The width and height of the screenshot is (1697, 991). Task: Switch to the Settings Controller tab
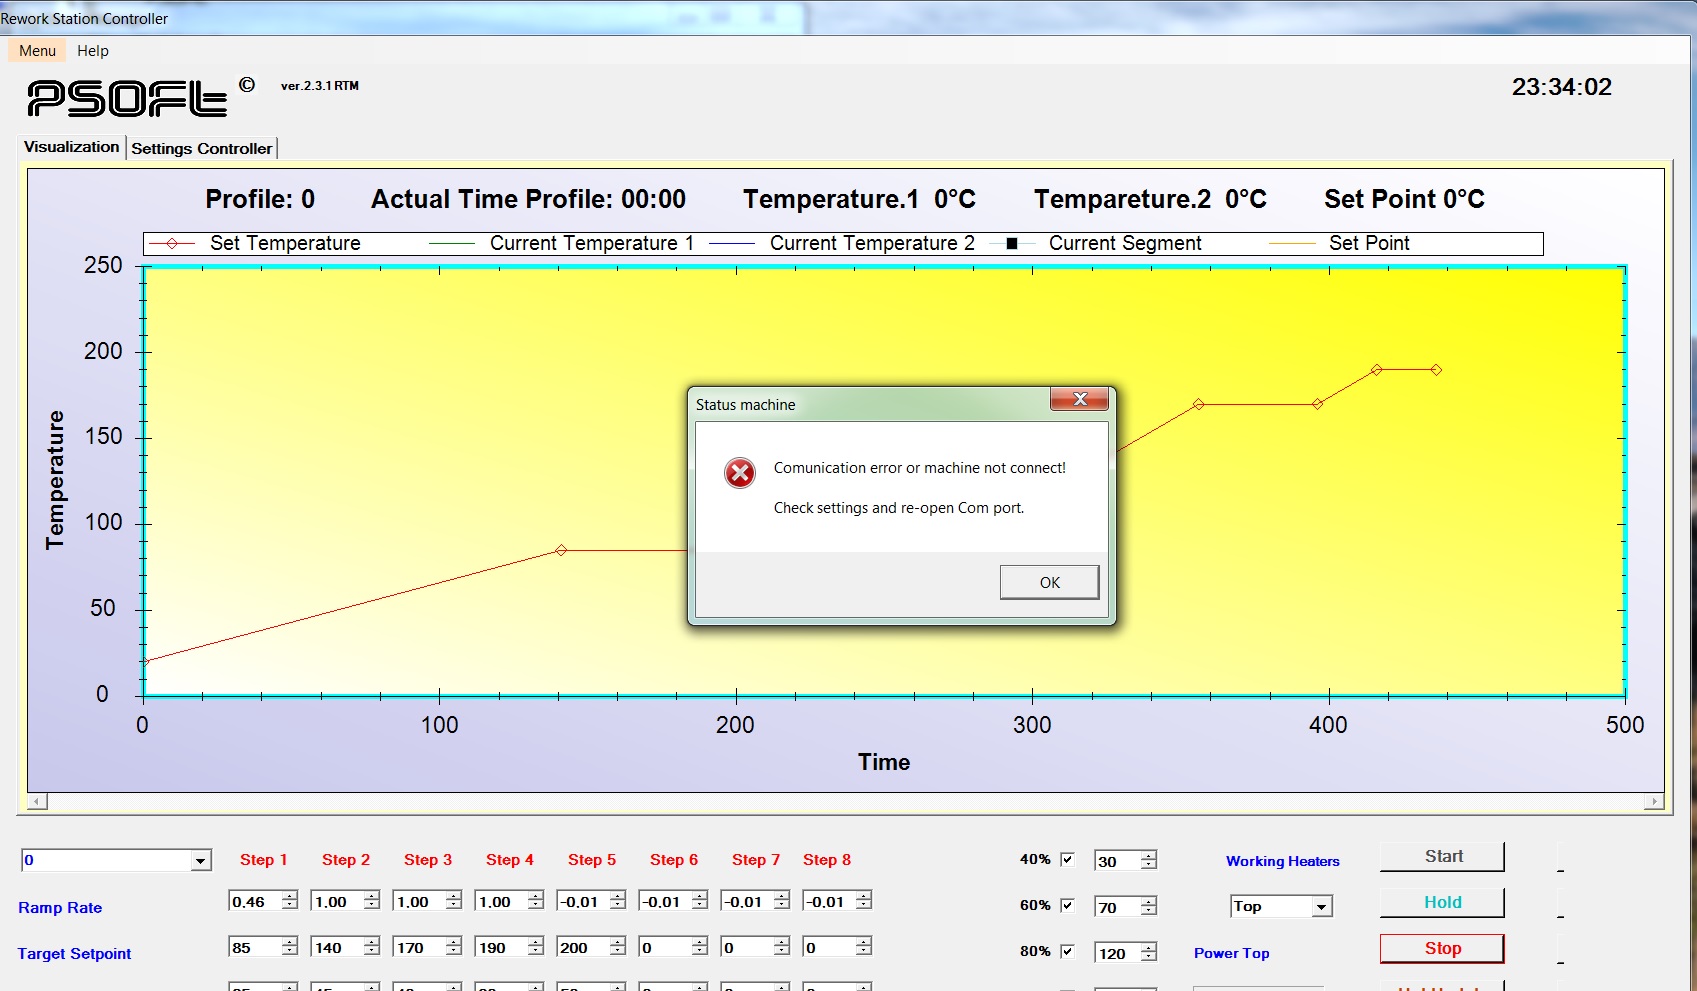click(202, 148)
